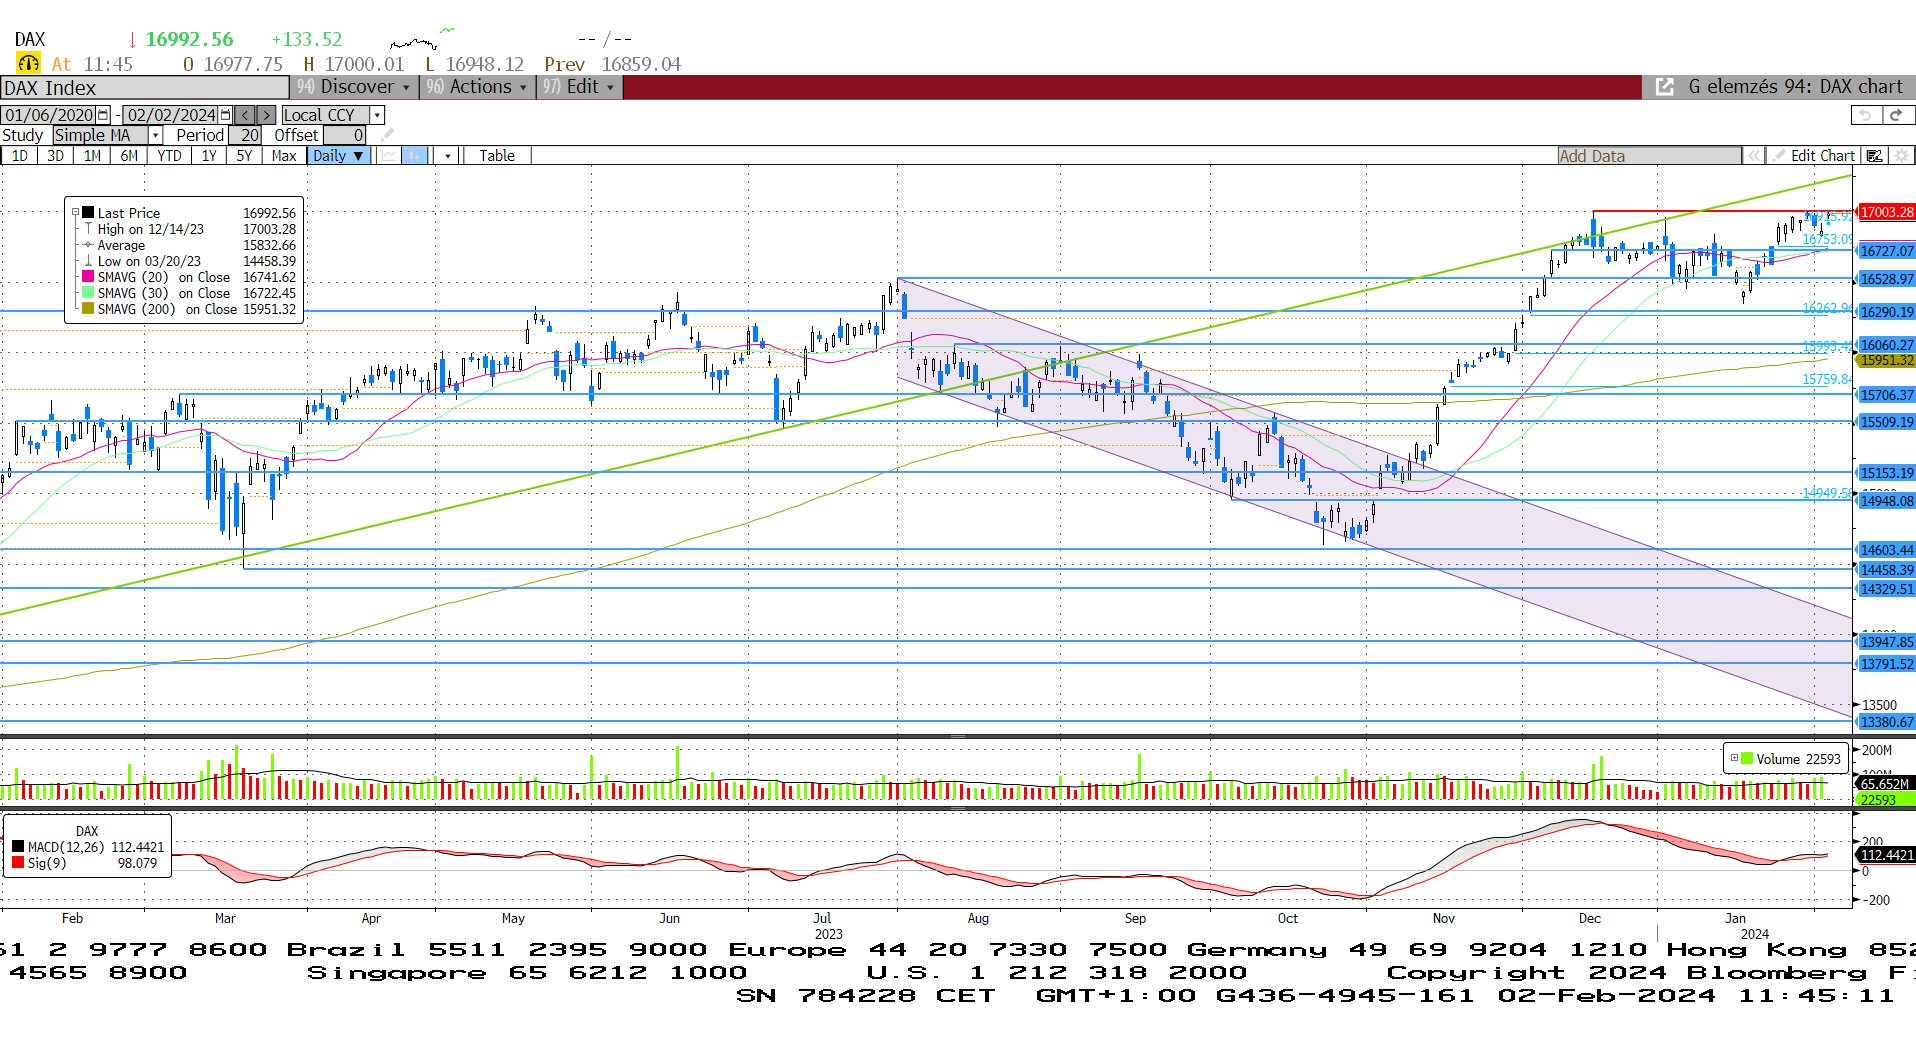Select the 1Y range tab
Viewport: 1916px width, 1051px height.
pyautogui.click(x=208, y=155)
